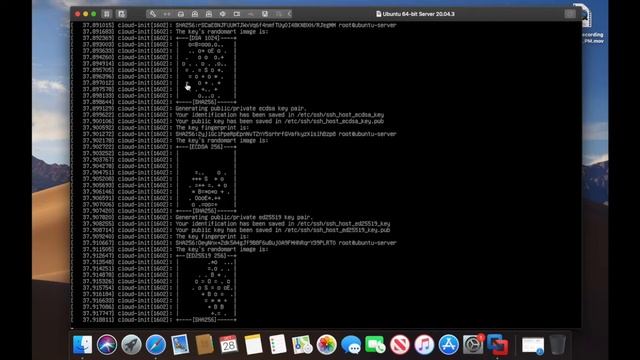Click the camera device icon in toolbar
The height and width of the screenshot is (360, 640).
tap(237, 14)
